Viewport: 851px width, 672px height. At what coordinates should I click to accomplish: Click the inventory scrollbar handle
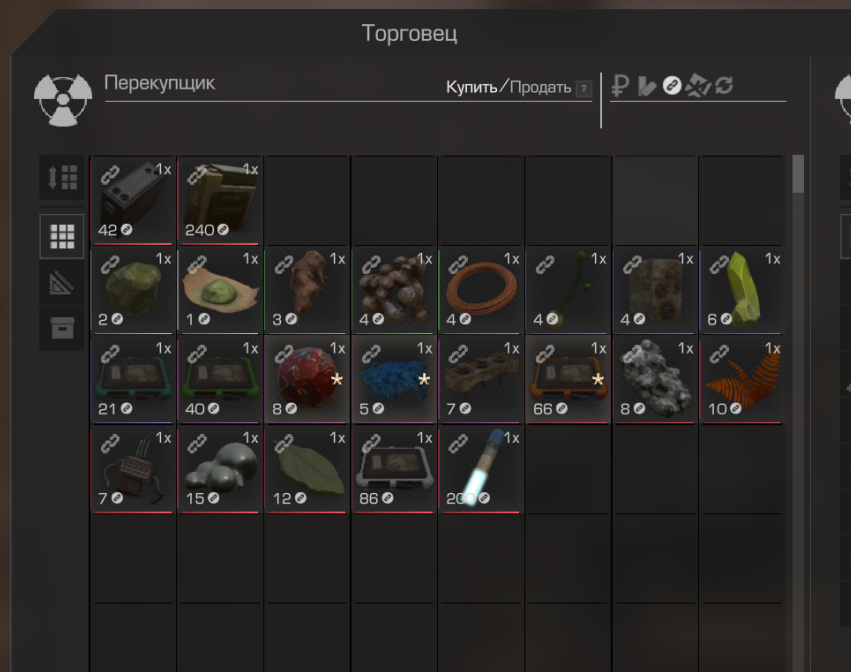(x=798, y=174)
